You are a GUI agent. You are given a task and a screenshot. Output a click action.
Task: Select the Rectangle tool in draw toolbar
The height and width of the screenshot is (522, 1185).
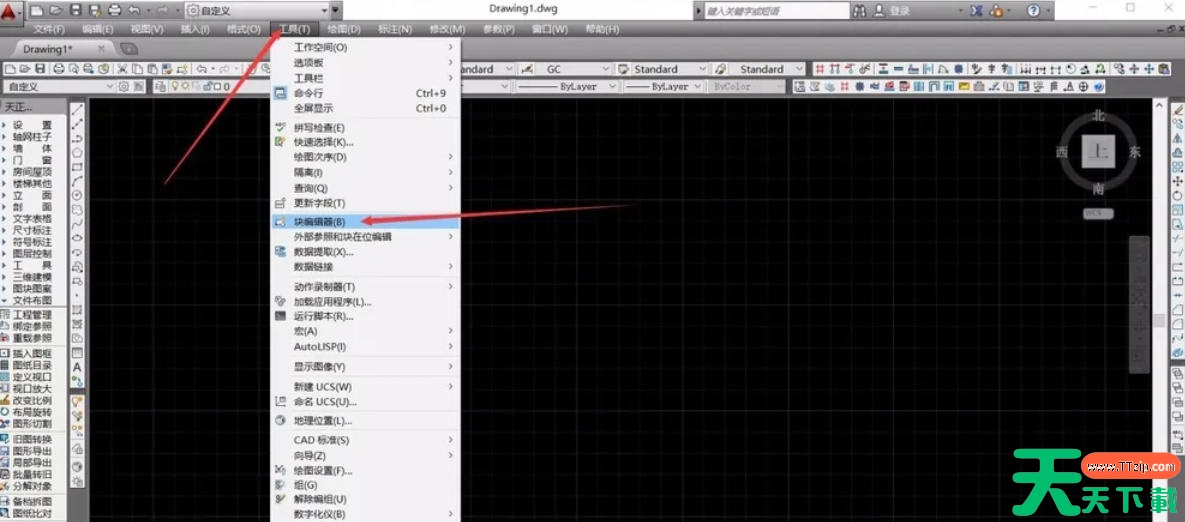click(77, 168)
